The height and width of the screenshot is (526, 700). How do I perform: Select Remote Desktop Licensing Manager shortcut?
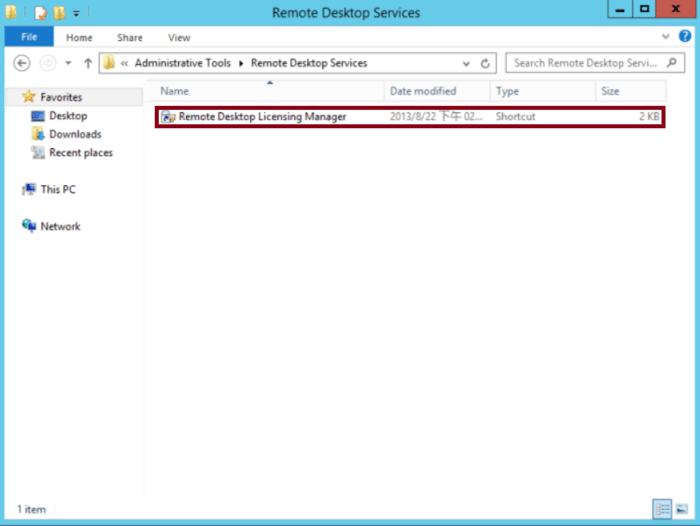coord(410,117)
